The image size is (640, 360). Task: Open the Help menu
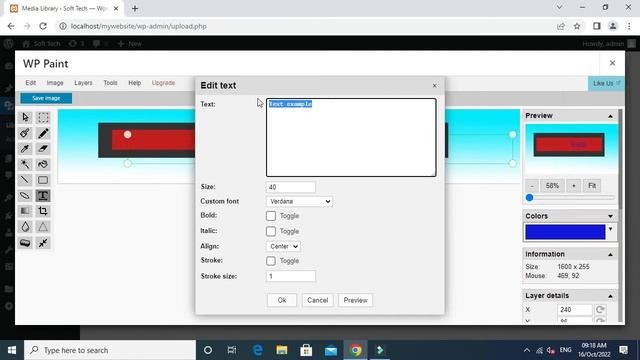135,83
